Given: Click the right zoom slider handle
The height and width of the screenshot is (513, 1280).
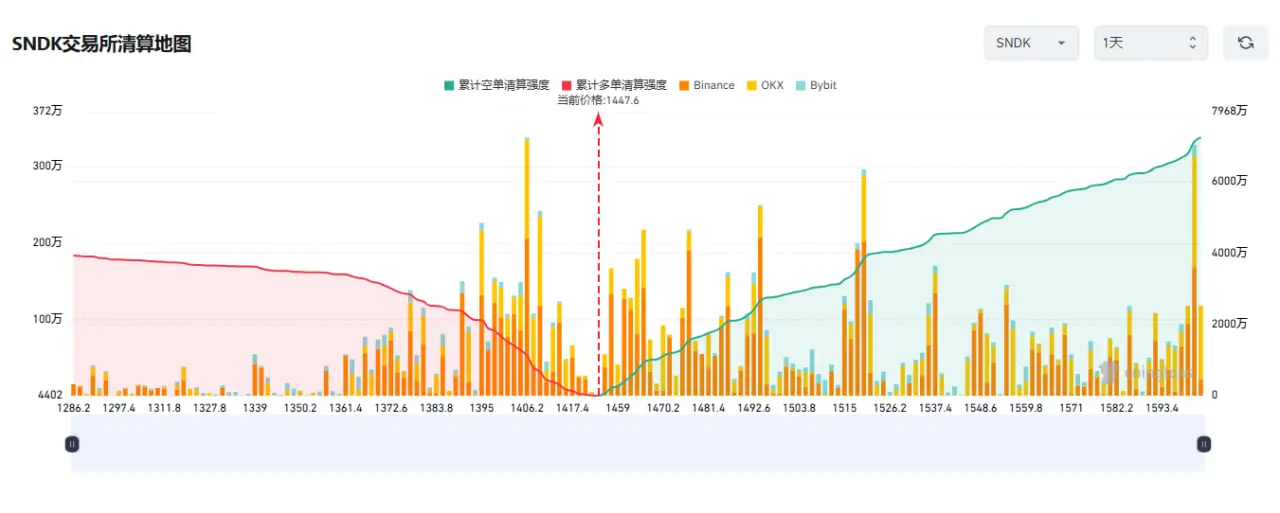Looking at the screenshot, I should (x=1204, y=444).
